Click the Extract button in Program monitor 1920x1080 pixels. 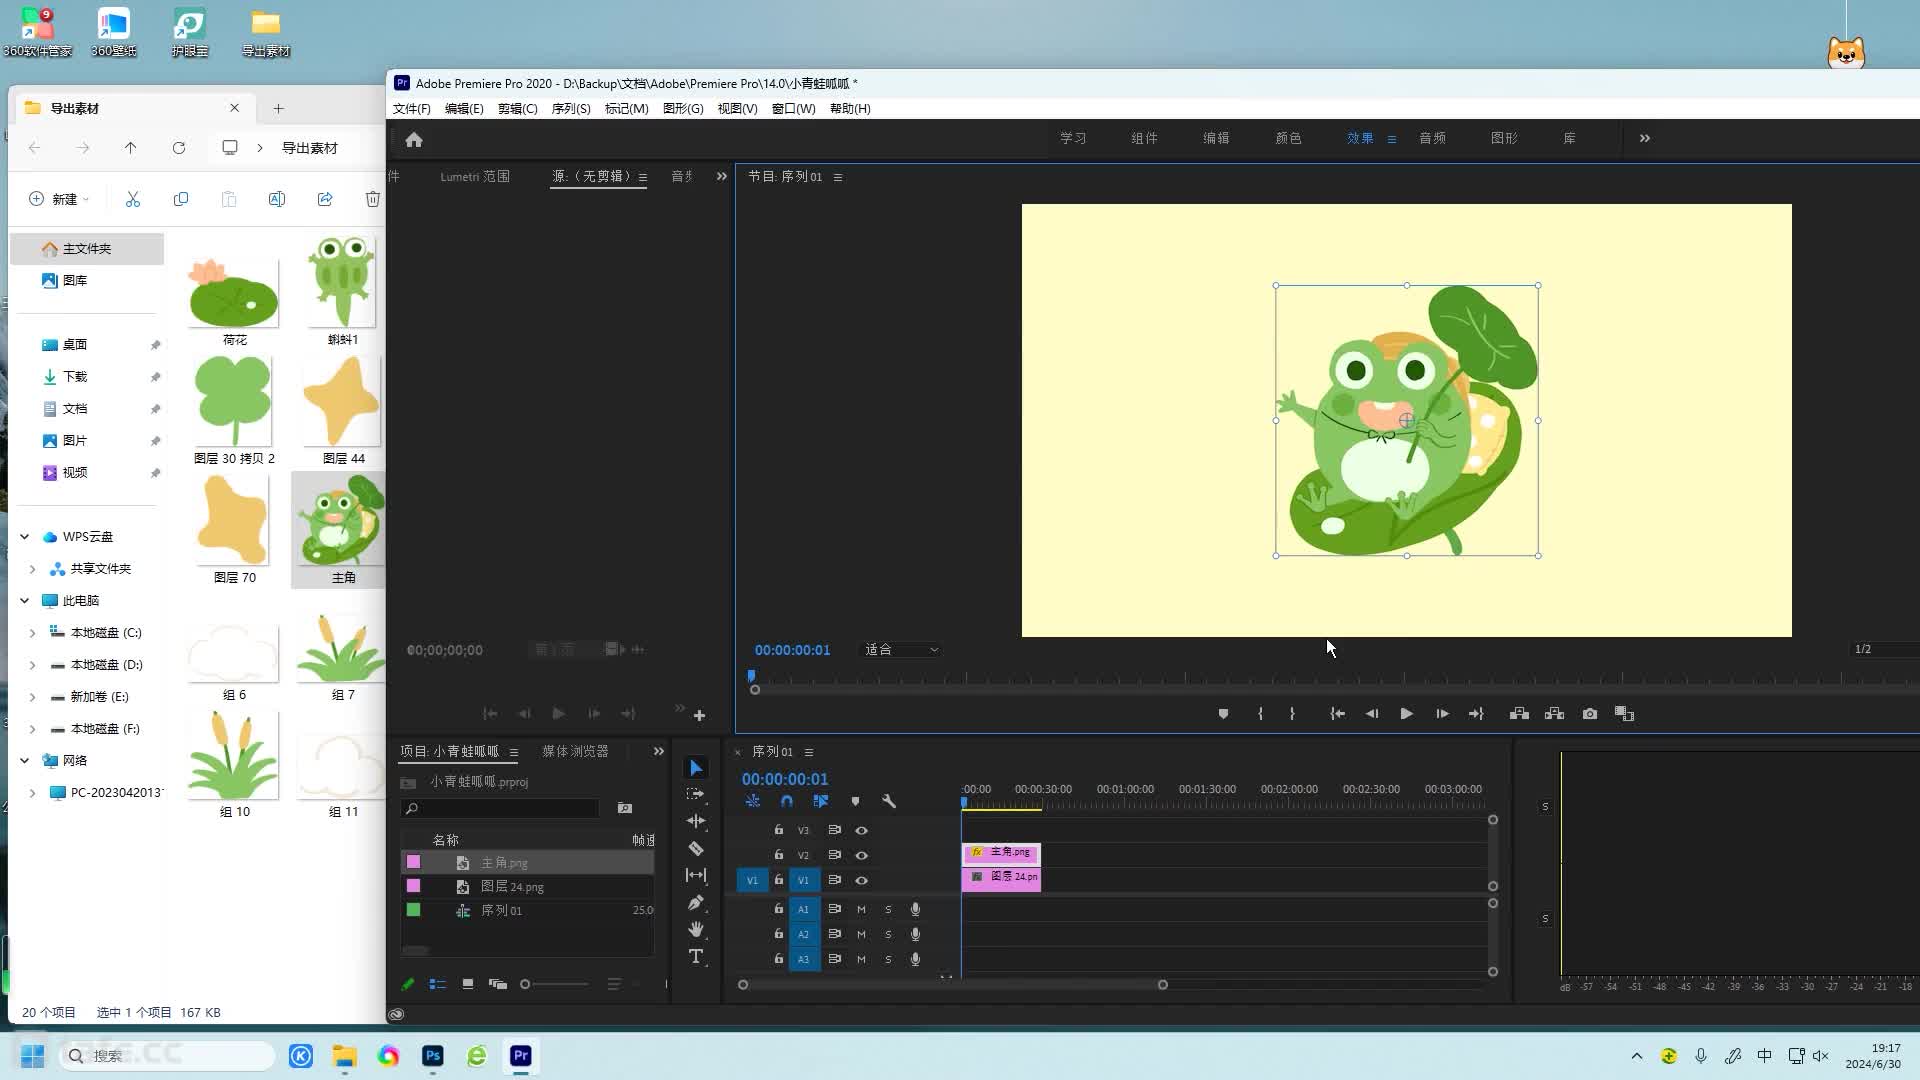[1554, 714]
